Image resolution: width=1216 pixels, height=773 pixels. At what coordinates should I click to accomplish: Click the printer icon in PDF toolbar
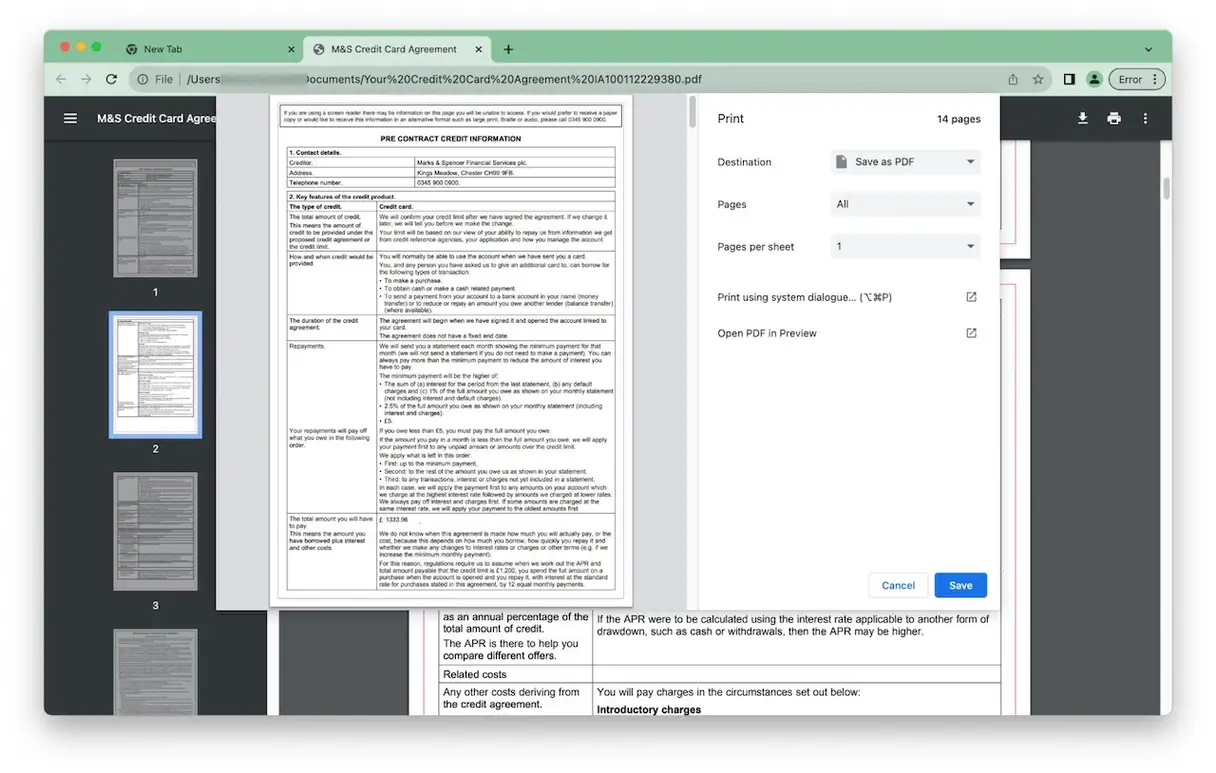click(1113, 118)
